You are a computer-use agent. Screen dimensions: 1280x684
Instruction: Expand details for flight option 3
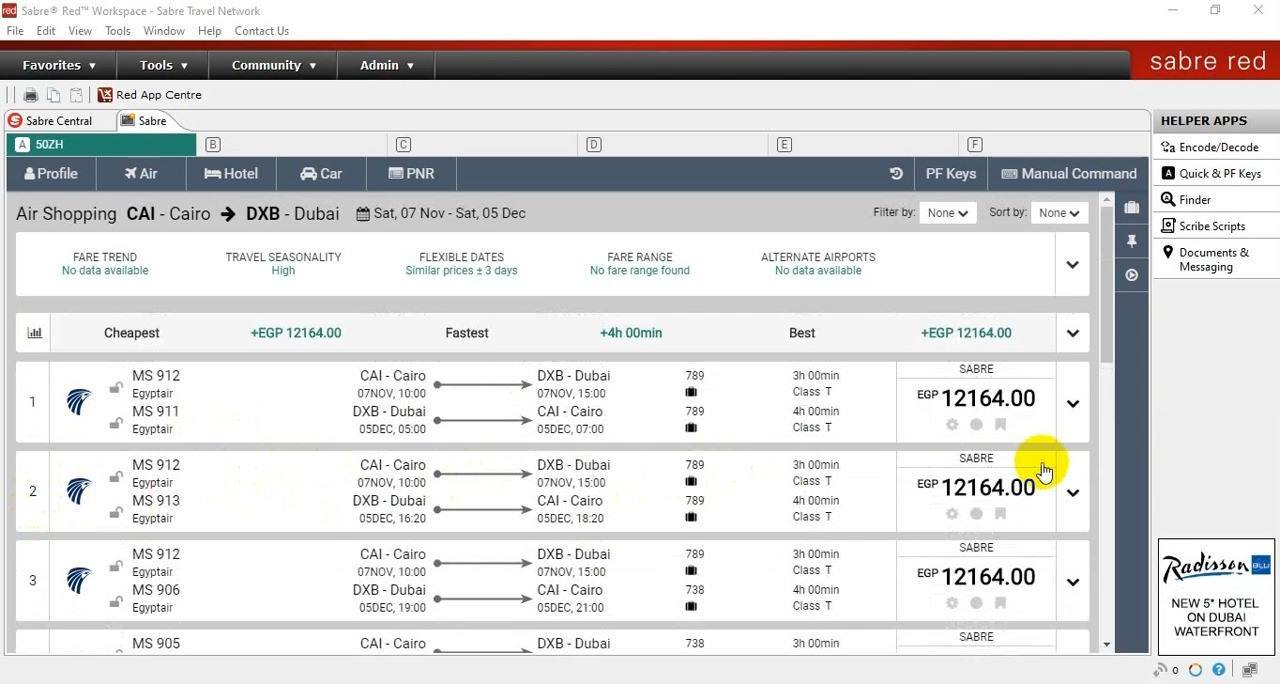1073,582
